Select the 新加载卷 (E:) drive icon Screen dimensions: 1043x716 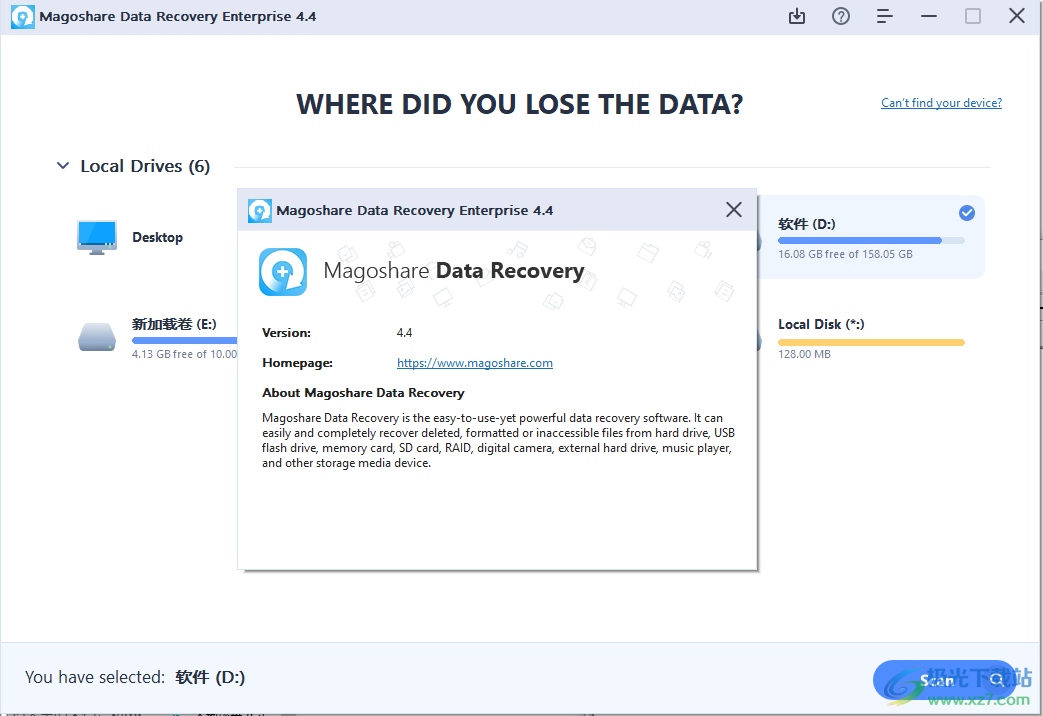click(97, 337)
